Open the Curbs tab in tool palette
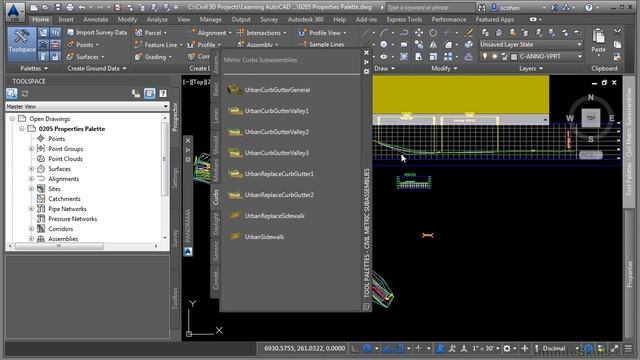The image size is (640, 360). 216,197
